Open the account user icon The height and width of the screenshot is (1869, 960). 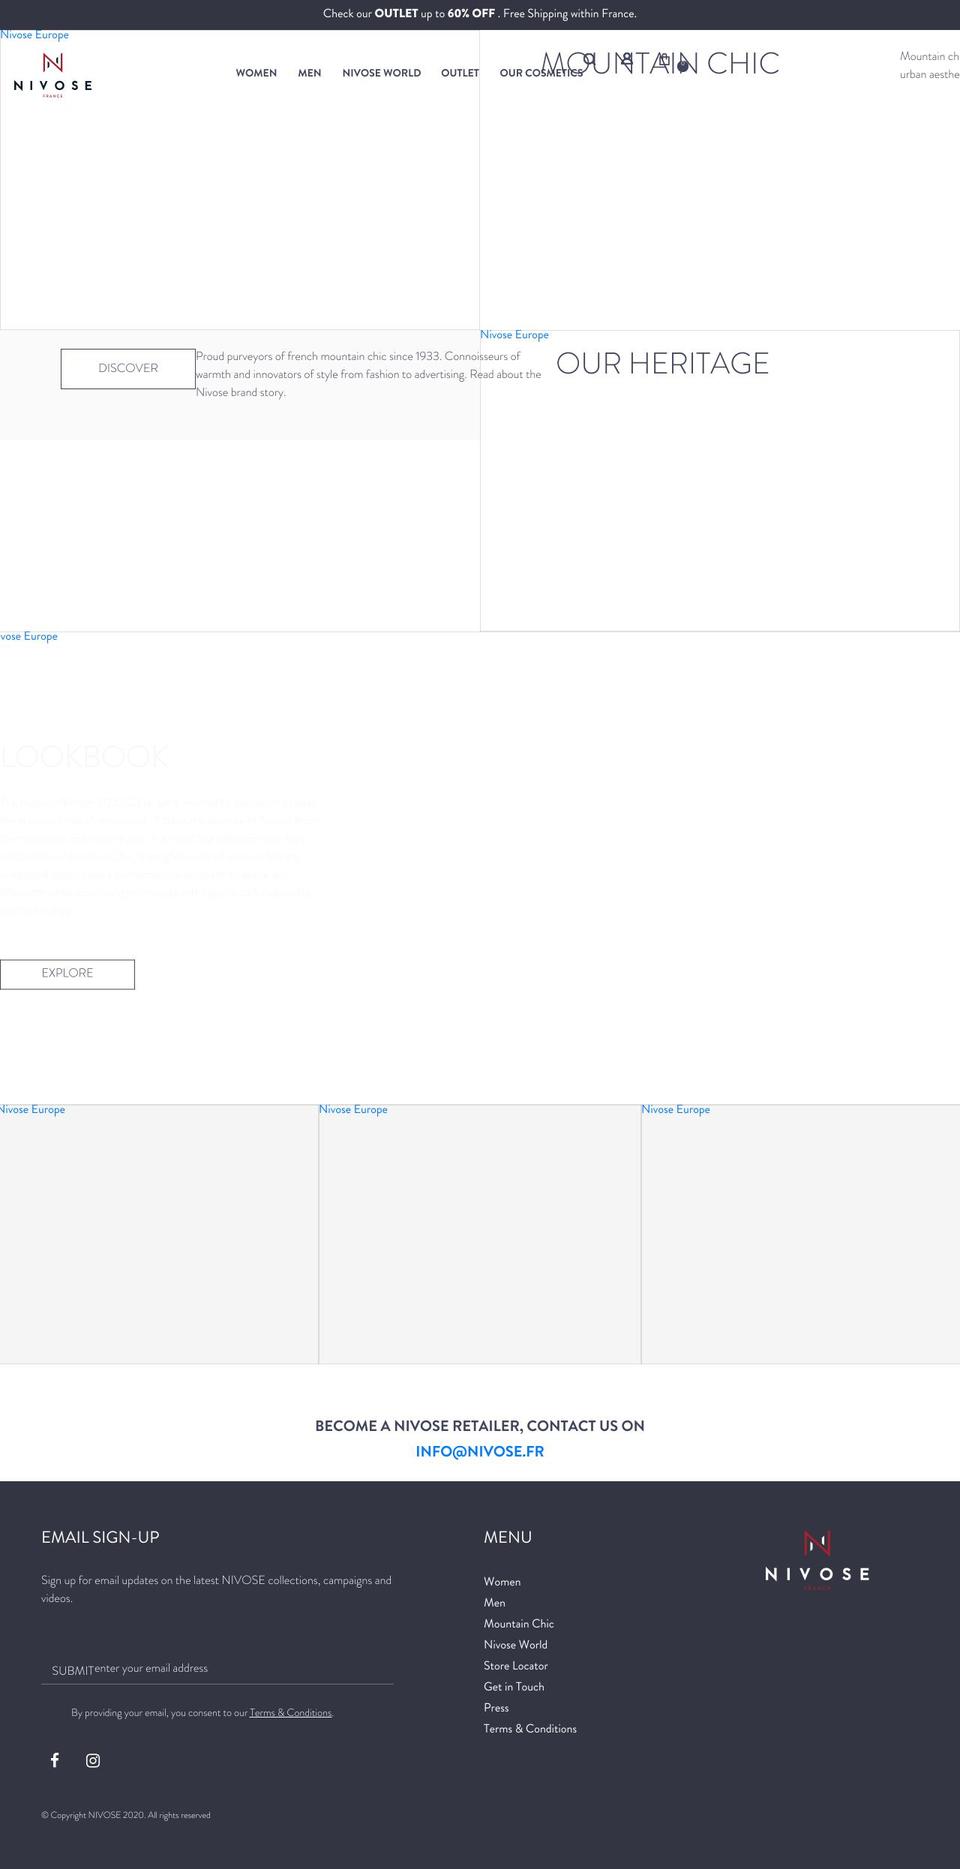coord(626,60)
